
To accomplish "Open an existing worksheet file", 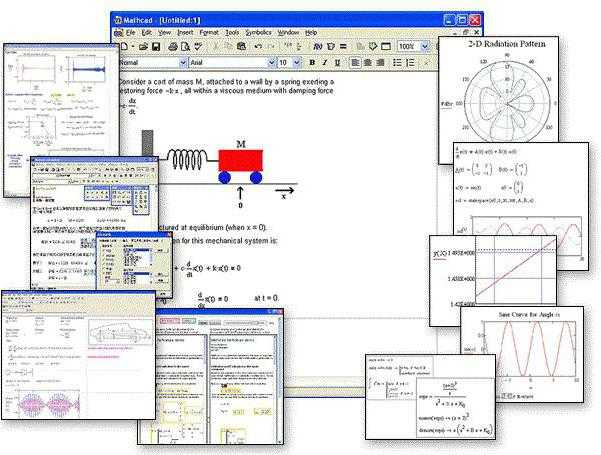I will coord(143,46).
